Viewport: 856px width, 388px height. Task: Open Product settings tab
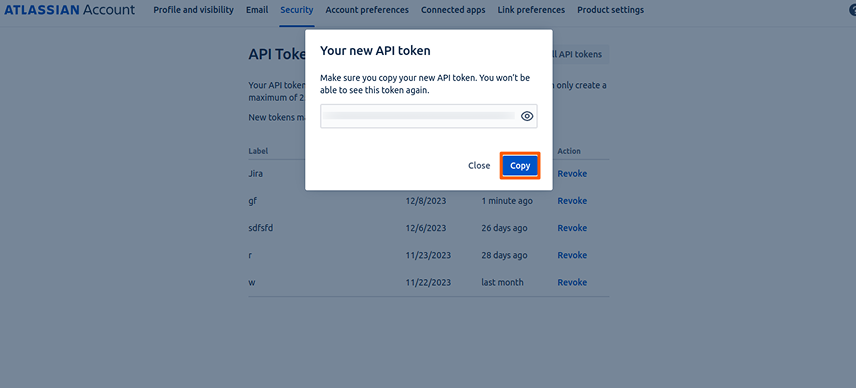(610, 10)
